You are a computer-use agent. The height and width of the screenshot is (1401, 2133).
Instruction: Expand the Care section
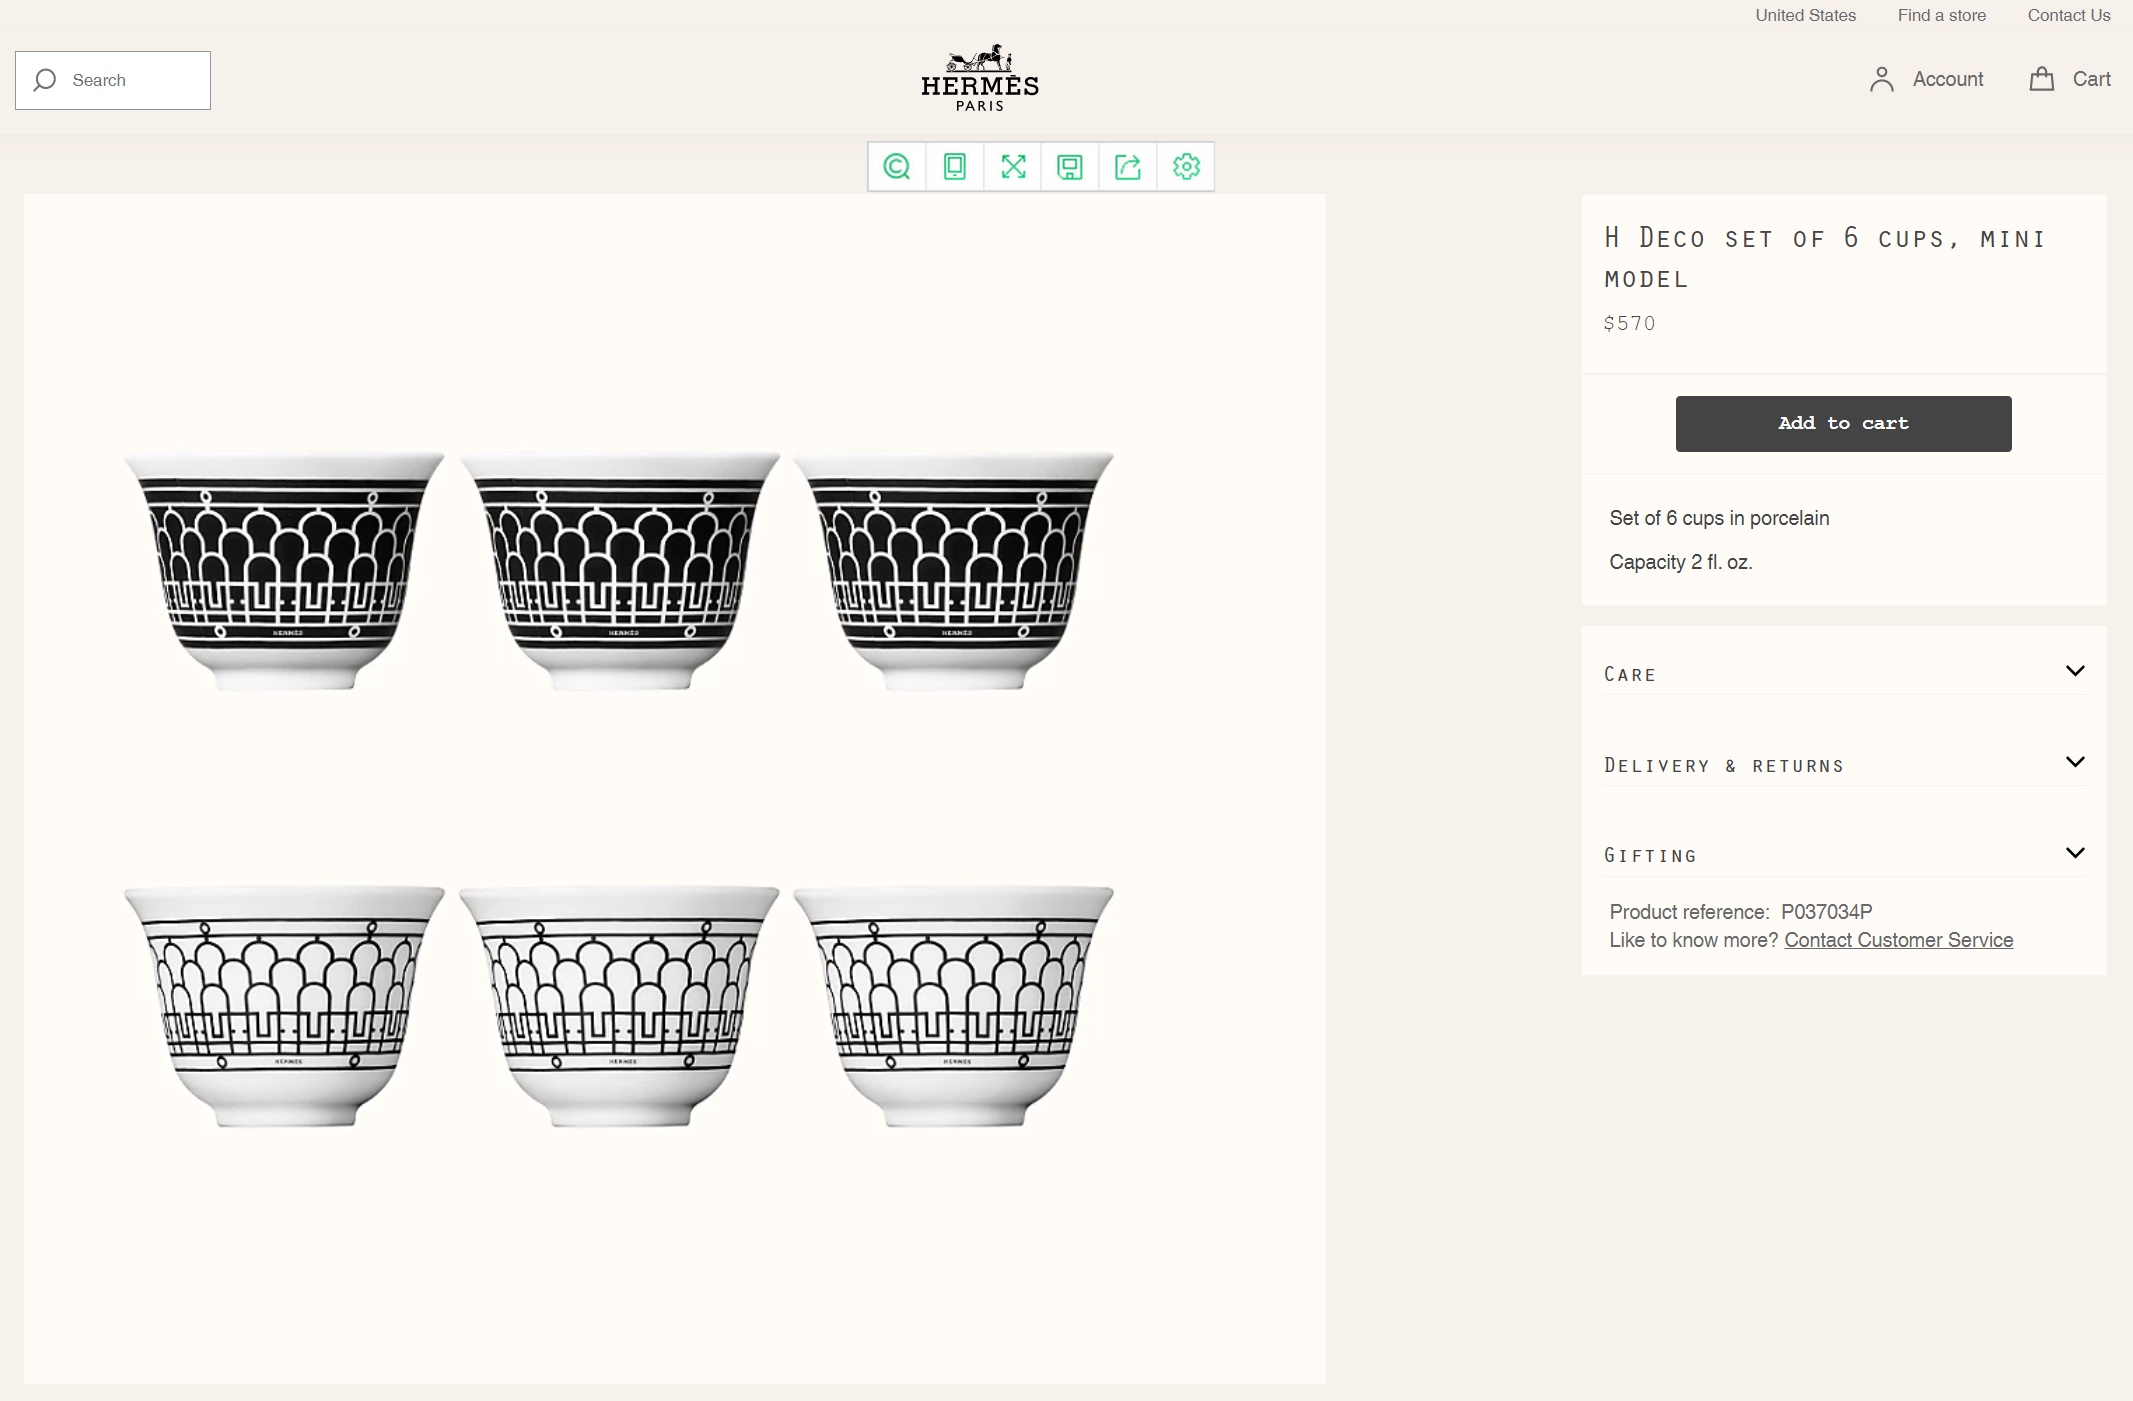(2075, 671)
